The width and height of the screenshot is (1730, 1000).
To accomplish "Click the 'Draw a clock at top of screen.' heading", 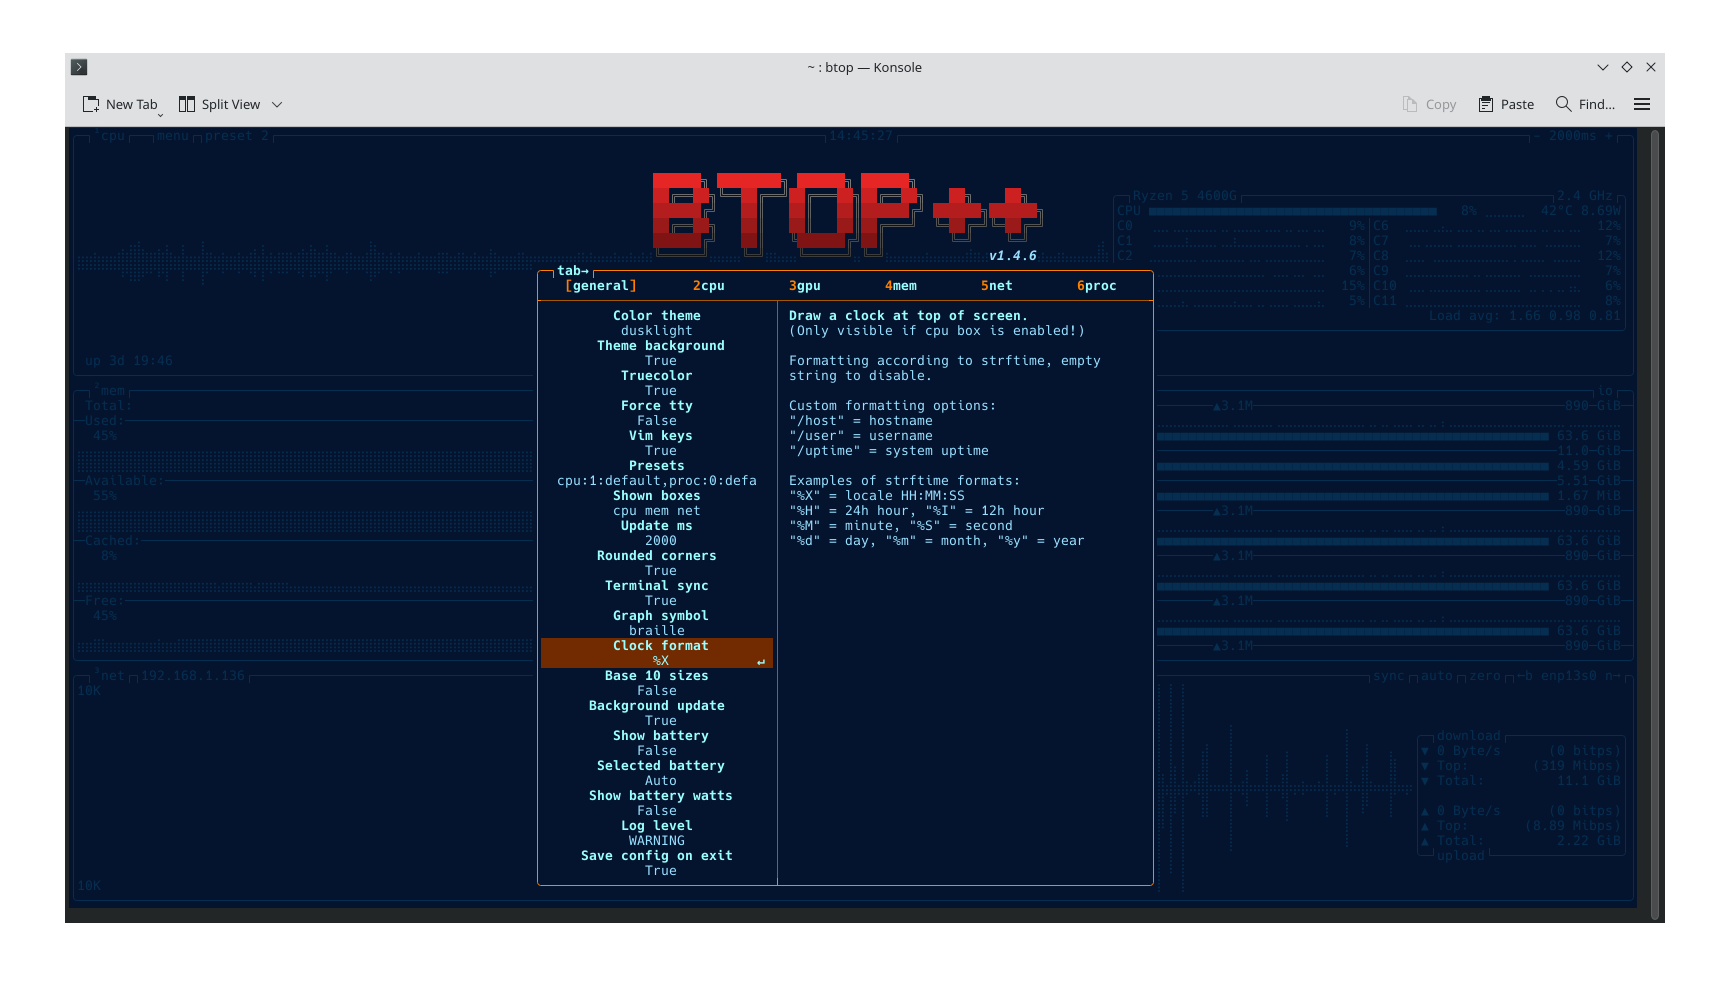I will 909,316.
